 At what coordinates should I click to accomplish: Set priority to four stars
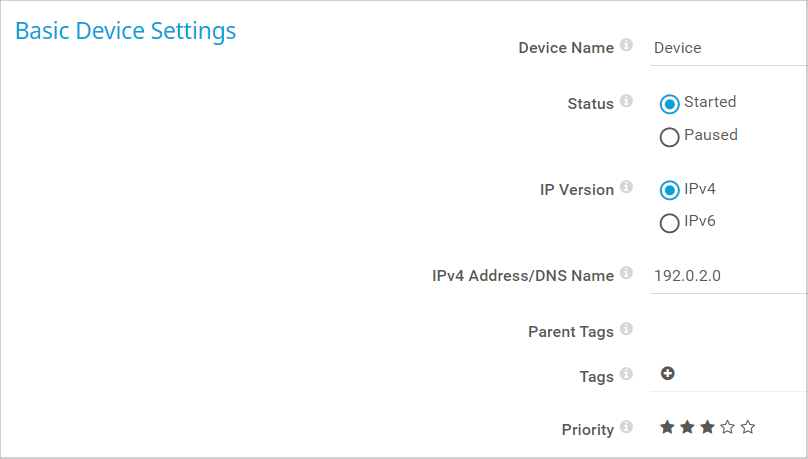point(727,427)
